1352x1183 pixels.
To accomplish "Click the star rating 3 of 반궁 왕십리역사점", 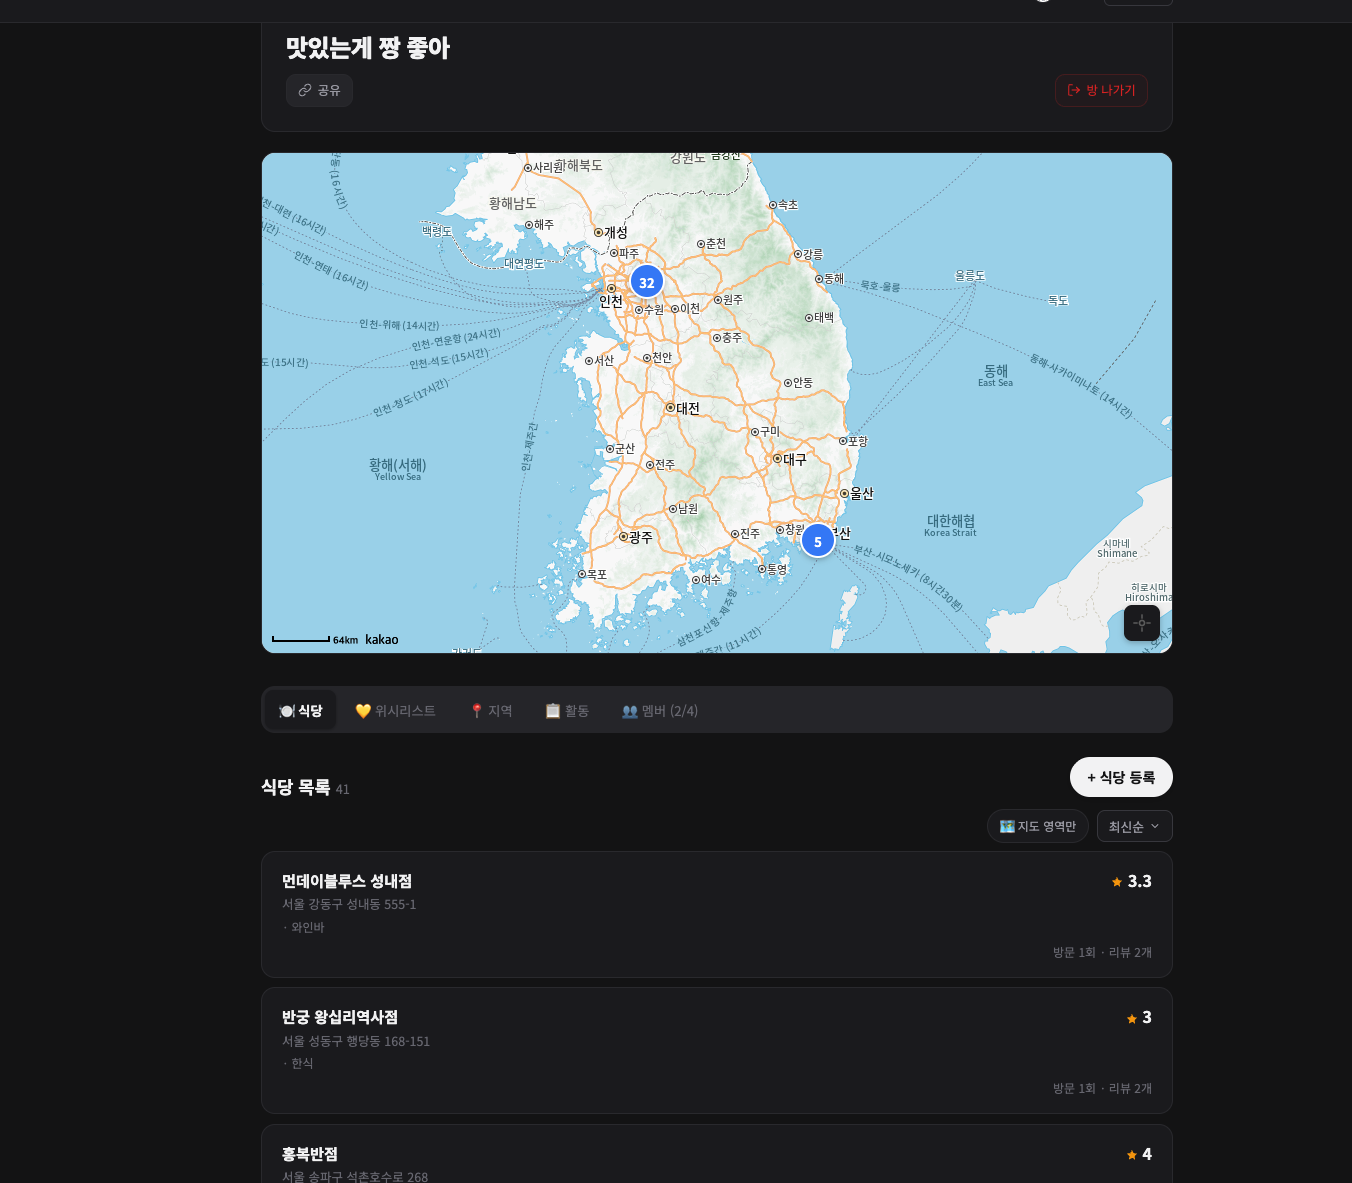I will [1139, 1017].
